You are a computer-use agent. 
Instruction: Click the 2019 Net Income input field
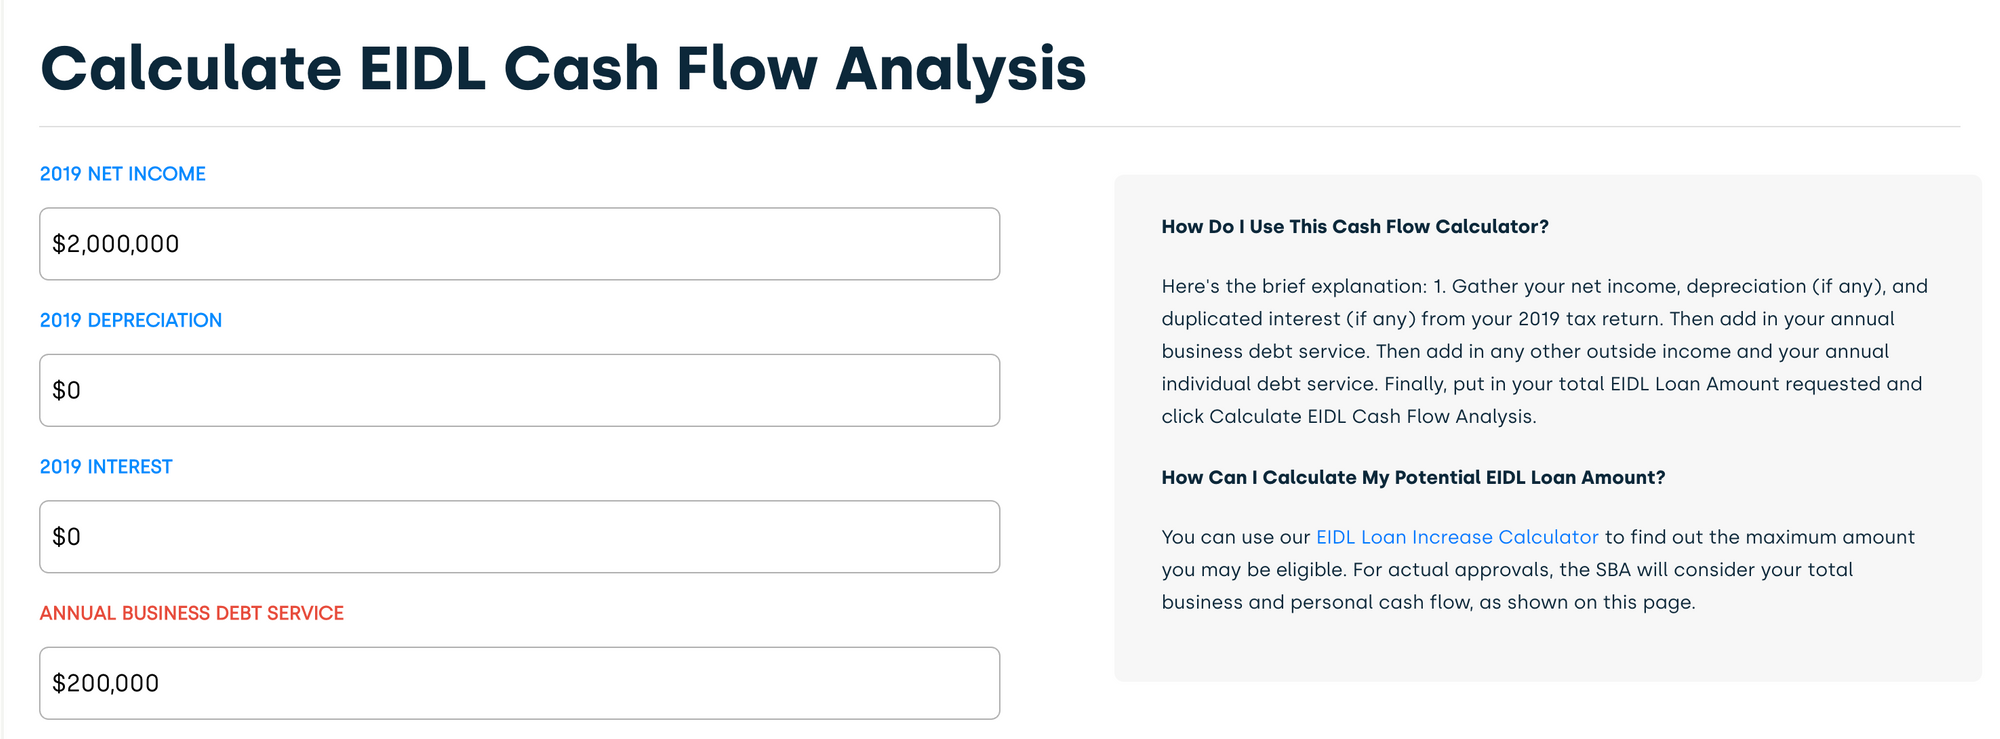tap(519, 244)
